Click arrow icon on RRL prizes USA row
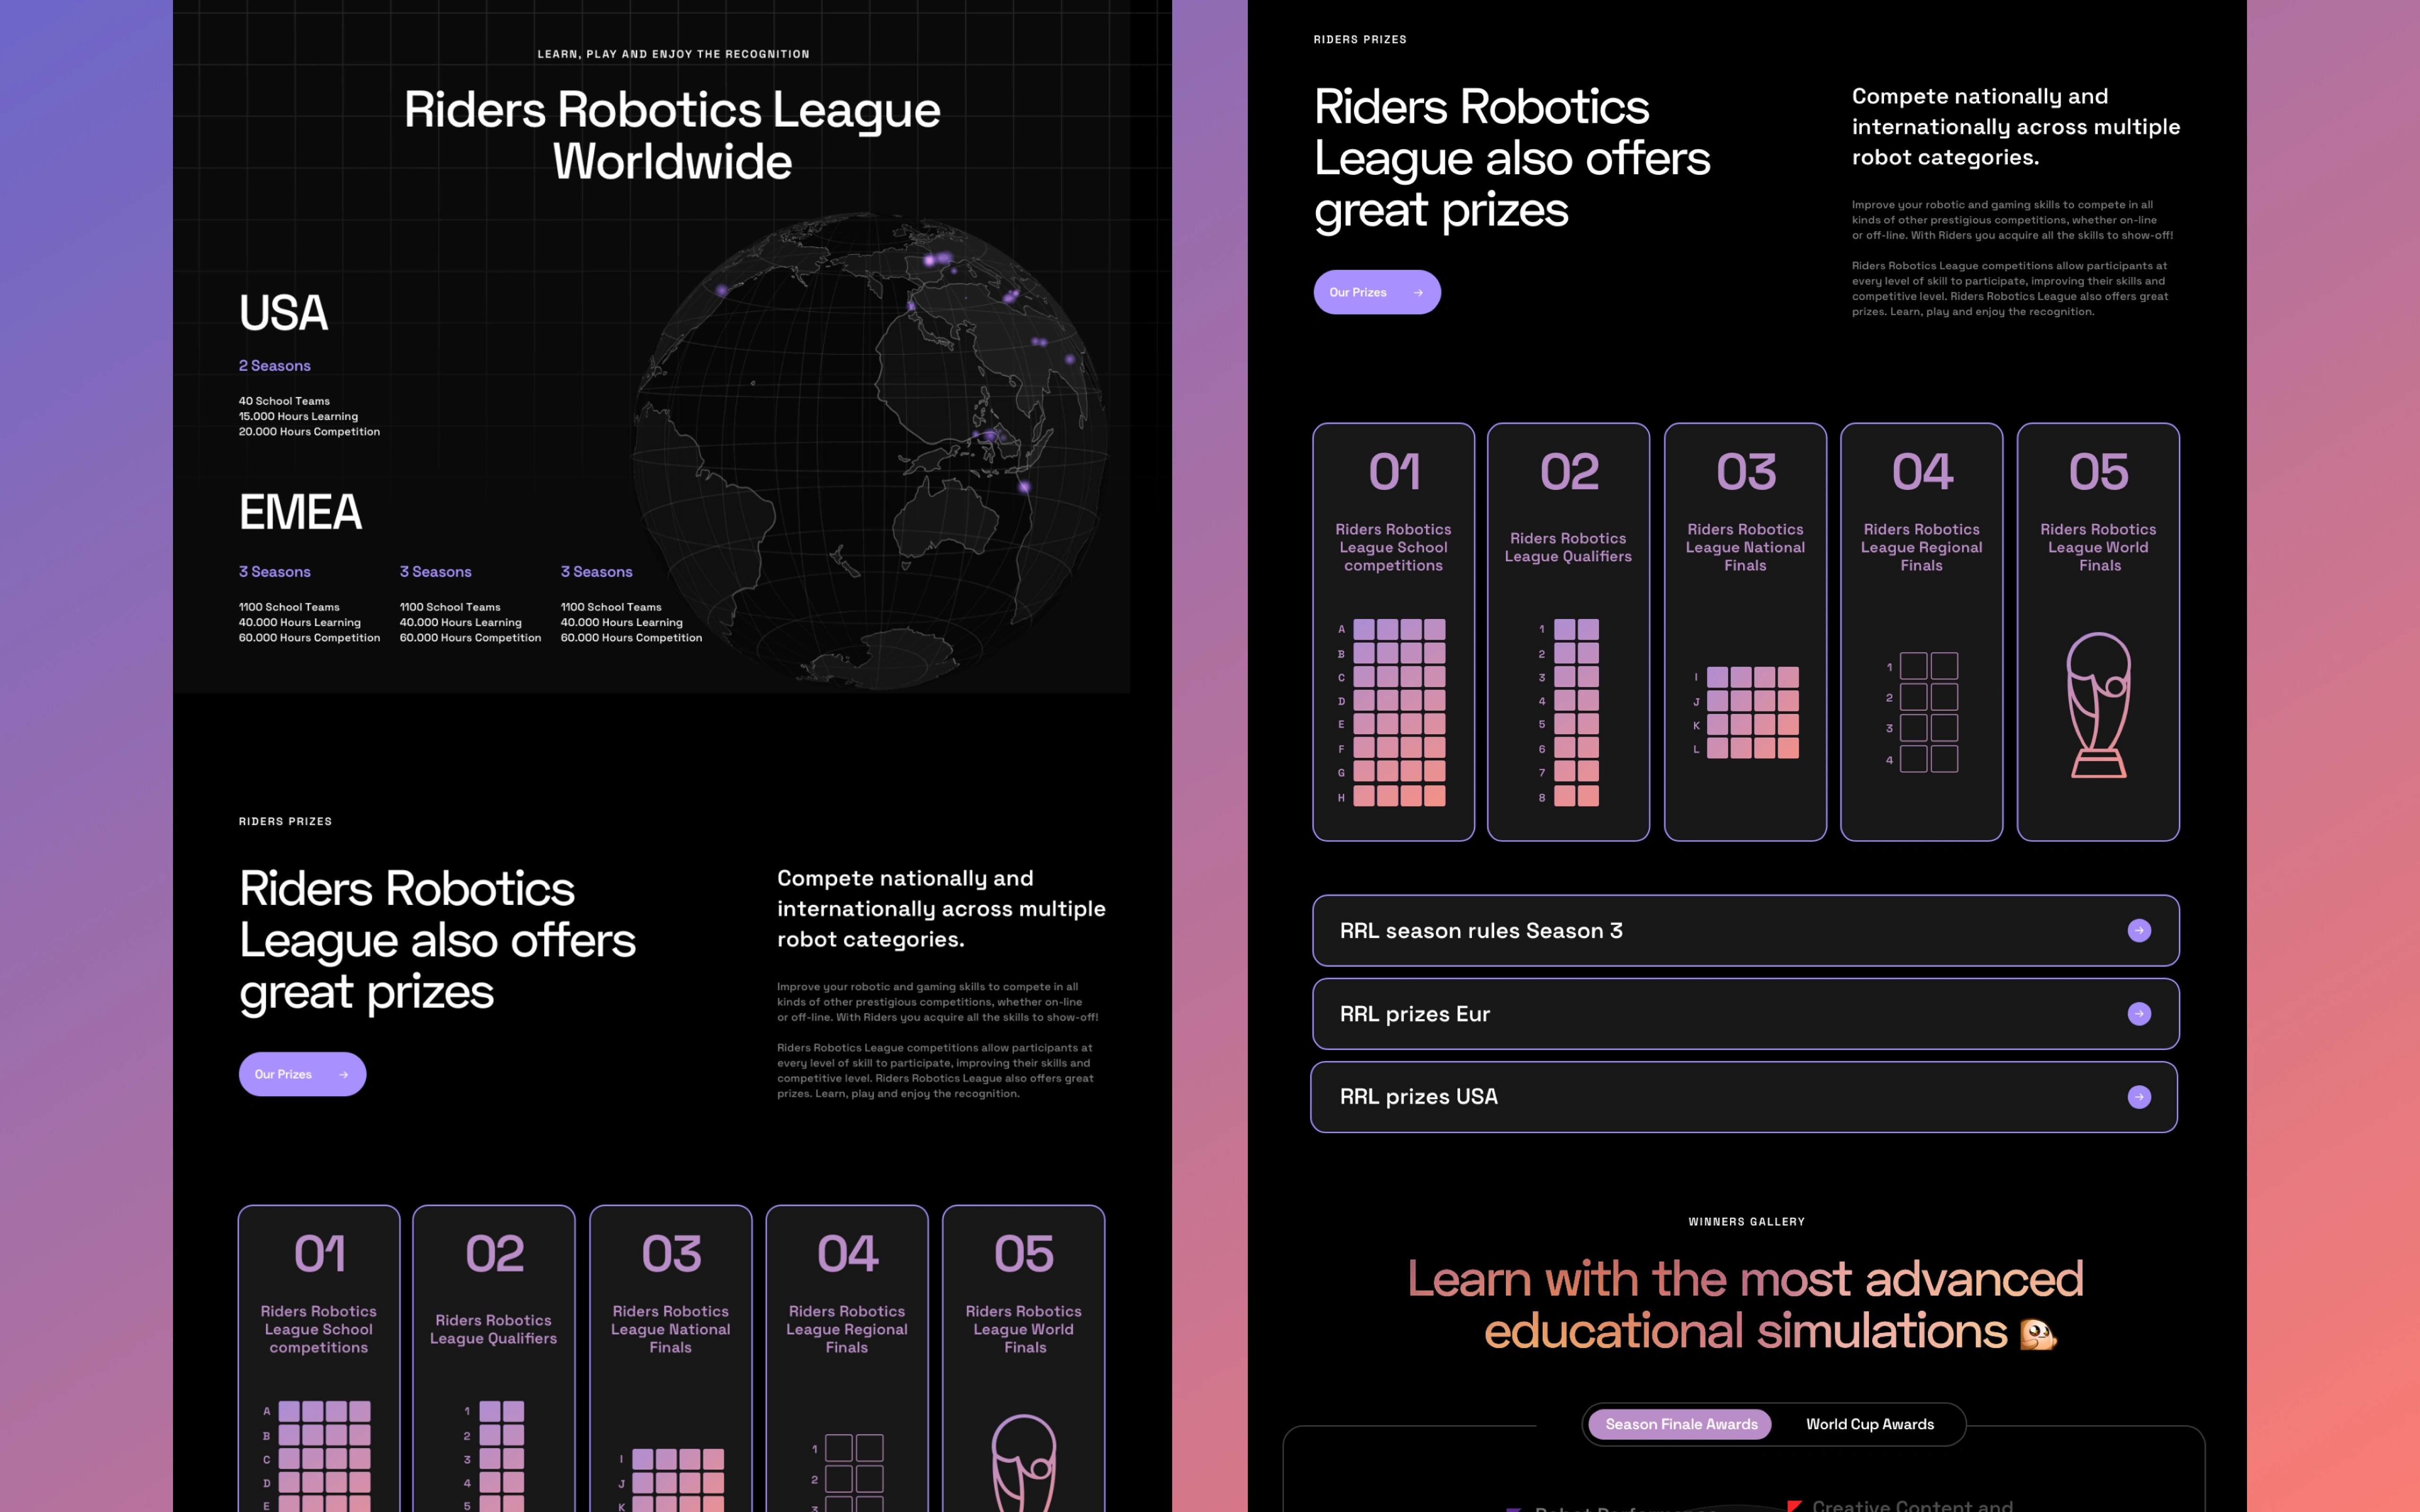Screen dimensions: 2420x1512 2138,1097
